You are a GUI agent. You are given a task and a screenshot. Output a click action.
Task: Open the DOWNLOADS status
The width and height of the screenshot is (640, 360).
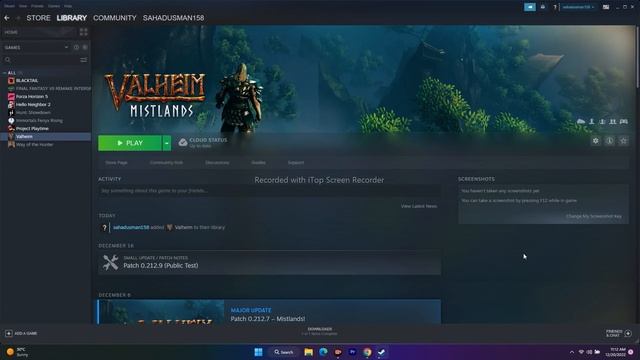pos(320,331)
